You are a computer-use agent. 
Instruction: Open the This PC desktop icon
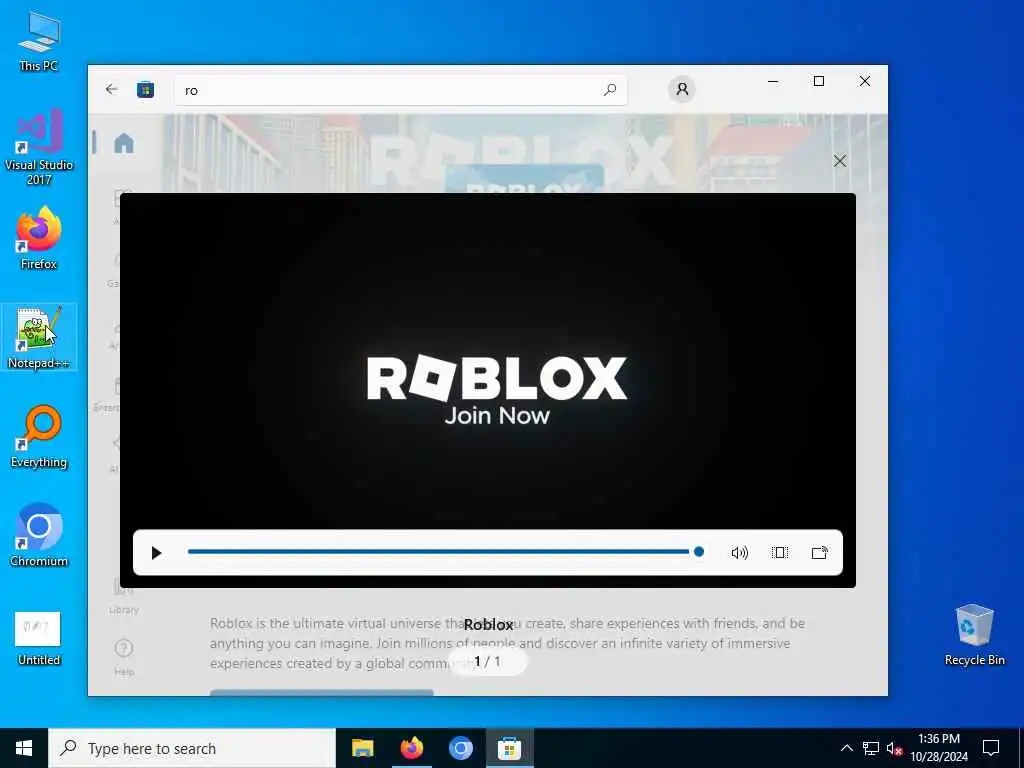click(39, 40)
